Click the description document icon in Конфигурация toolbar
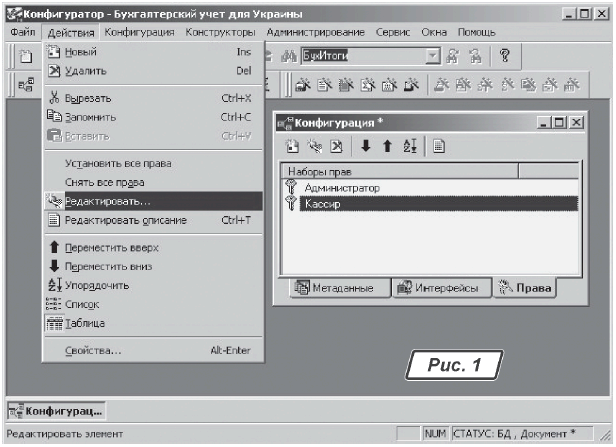The image size is (616, 447). click(438, 145)
